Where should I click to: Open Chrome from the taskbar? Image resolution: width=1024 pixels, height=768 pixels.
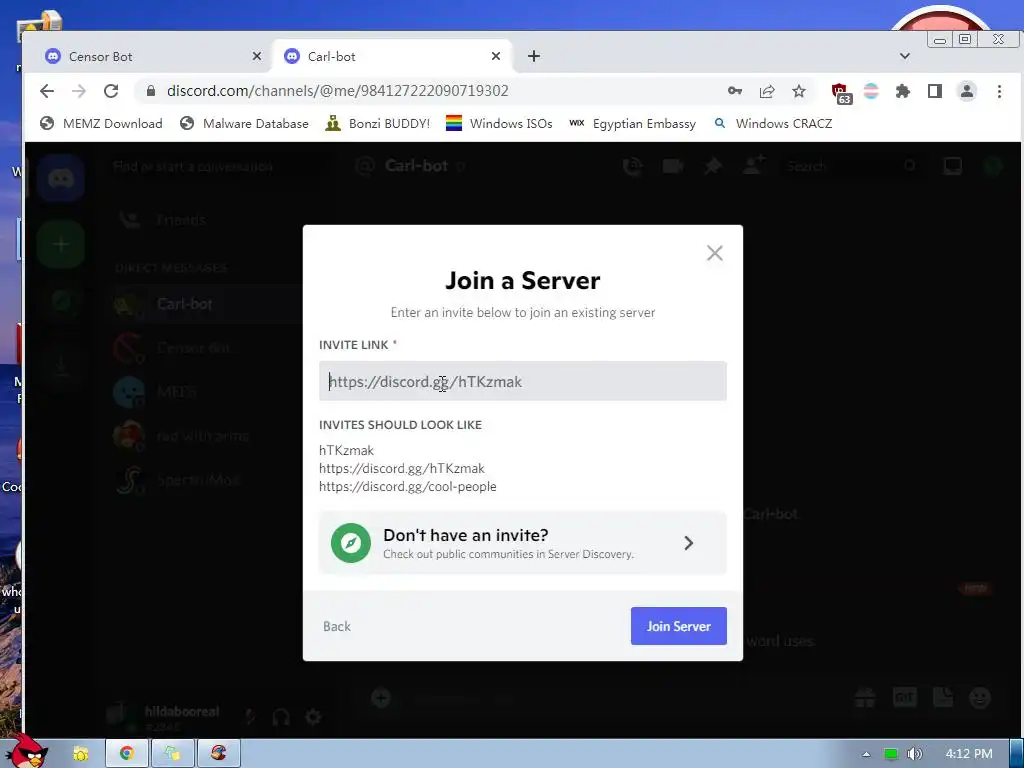[x=127, y=754]
